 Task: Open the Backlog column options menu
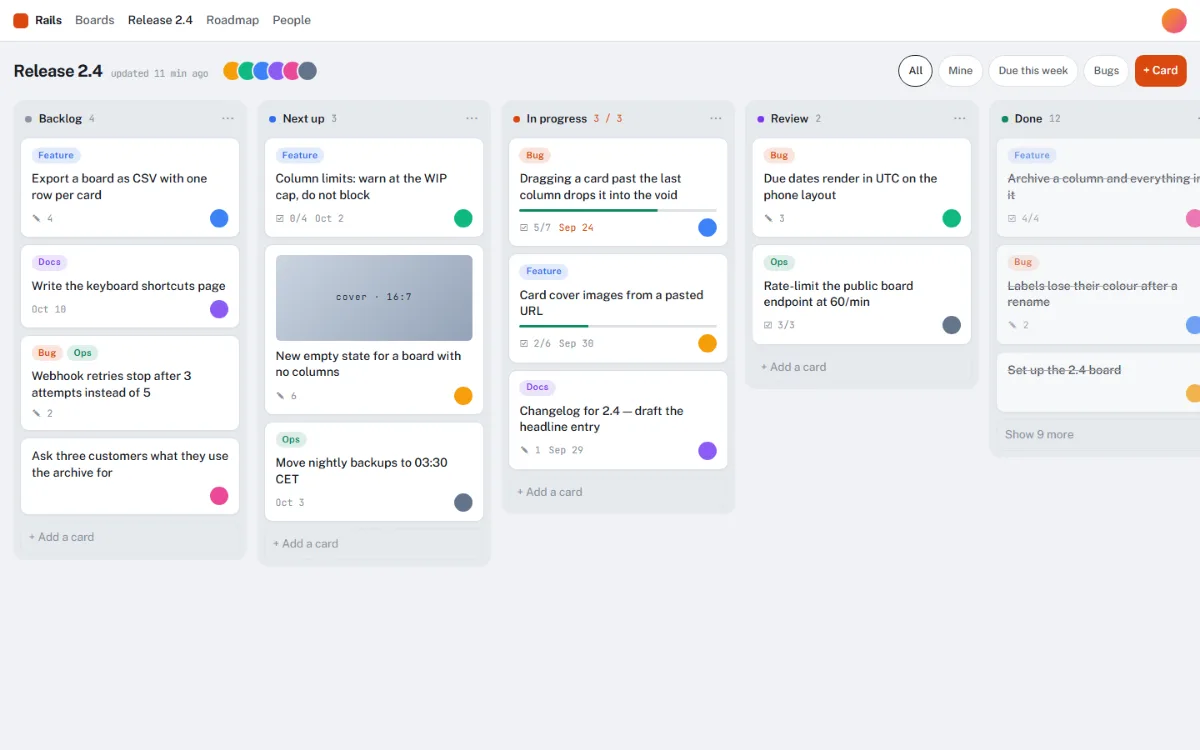click(228, 118)
